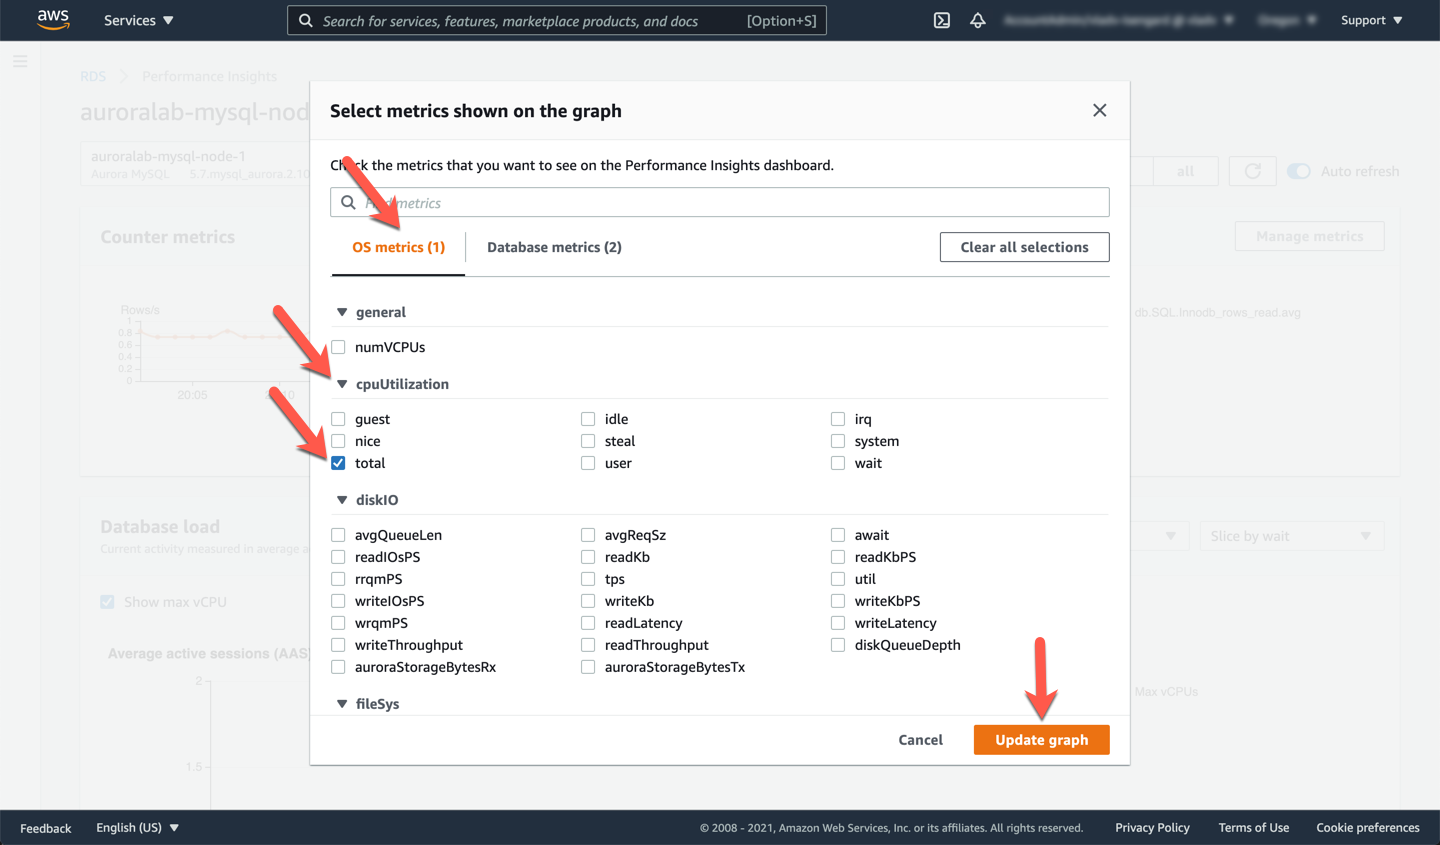Close the metrics dialog with X
The width and height of the screenshot is (1440, 845).
click(x=1099, y=110)
